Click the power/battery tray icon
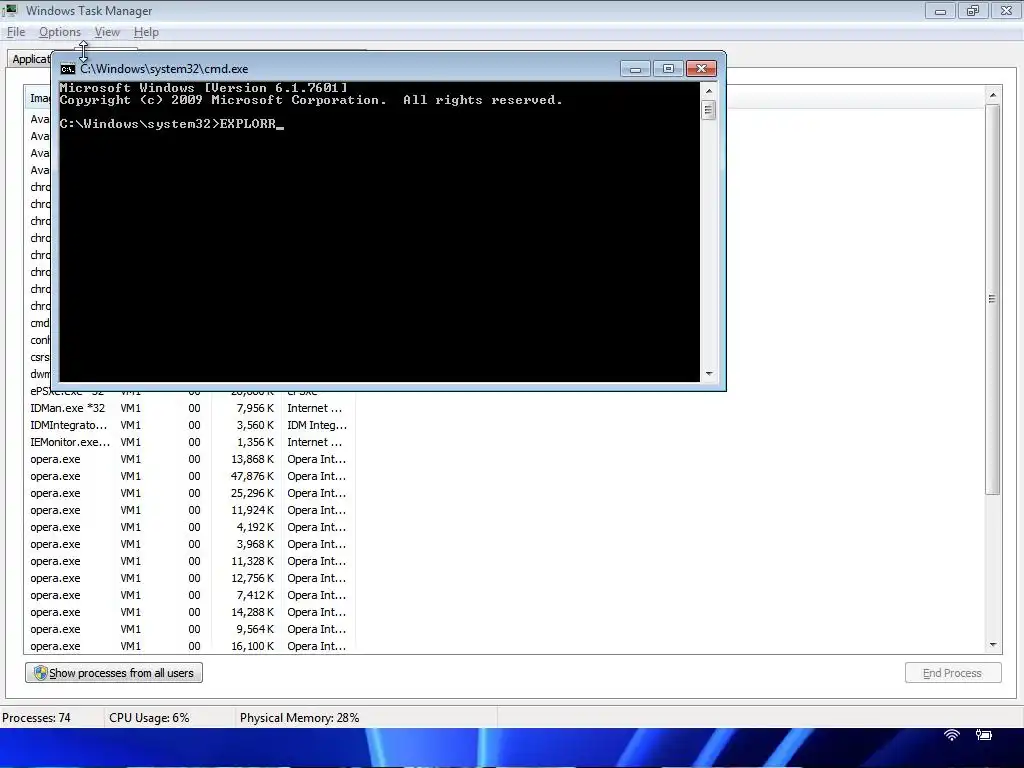 coord(984,735)
